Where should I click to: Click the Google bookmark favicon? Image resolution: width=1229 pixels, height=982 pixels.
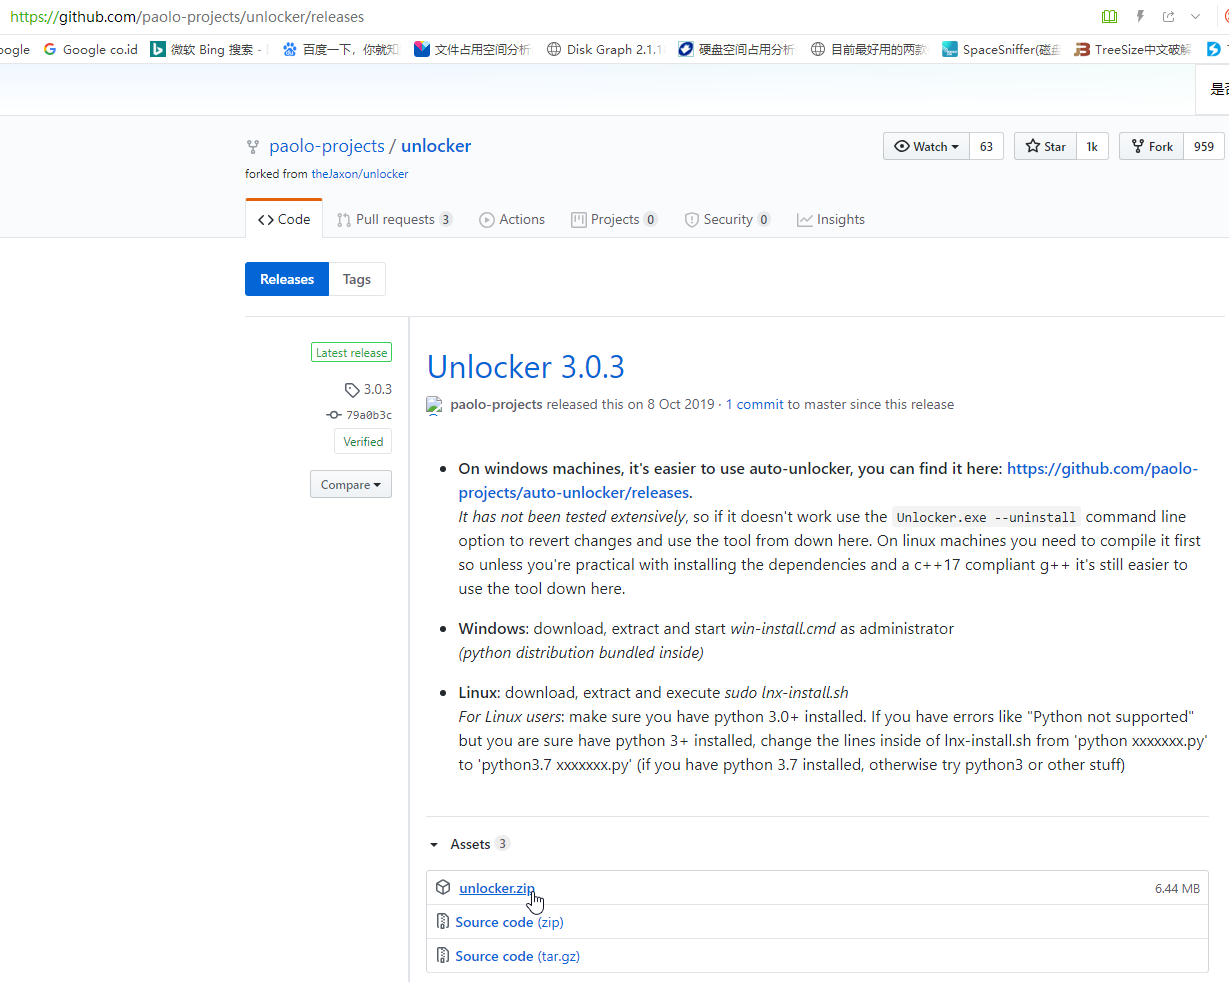50,49
